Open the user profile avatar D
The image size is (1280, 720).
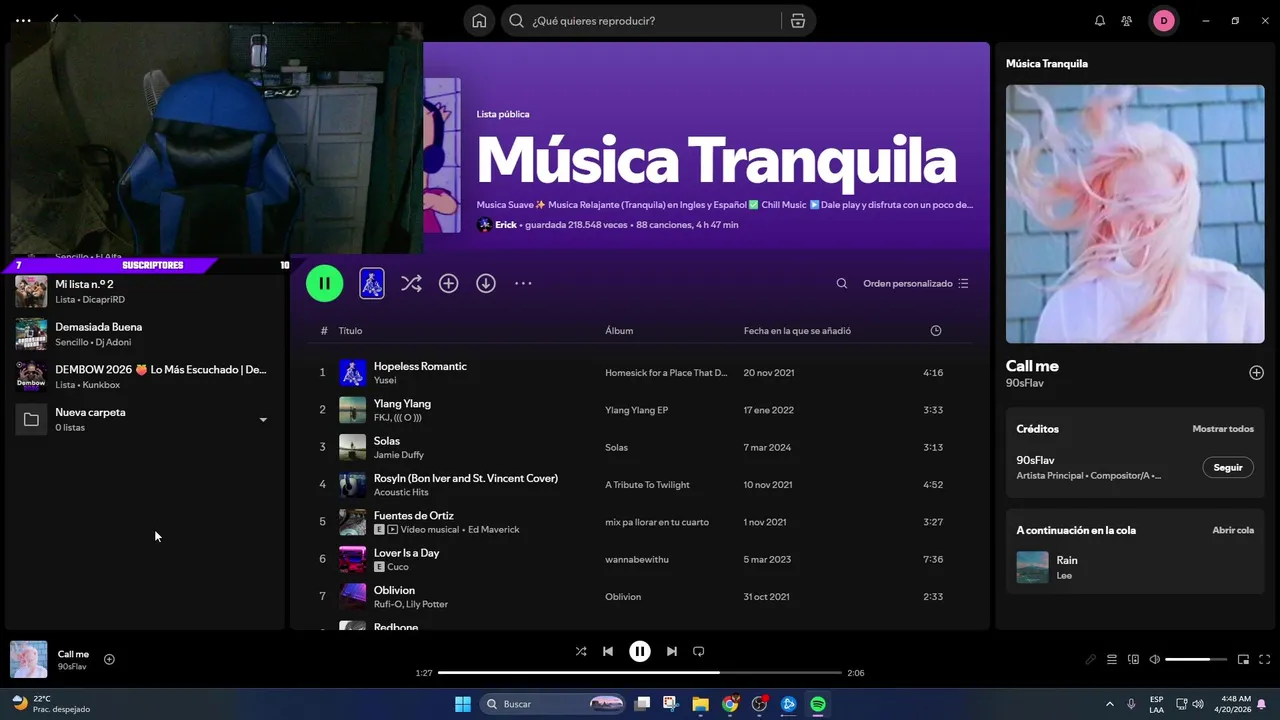pos(1164,21)
